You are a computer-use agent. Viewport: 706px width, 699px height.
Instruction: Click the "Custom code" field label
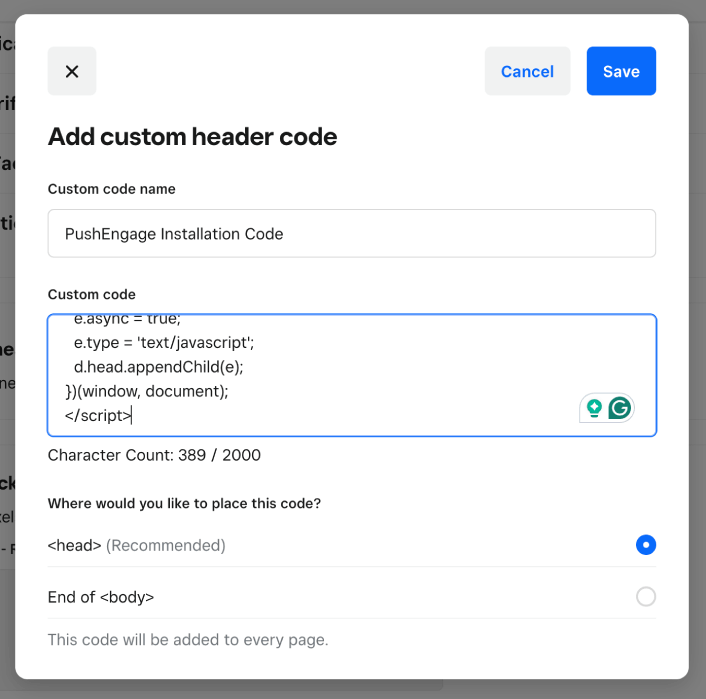92,295
